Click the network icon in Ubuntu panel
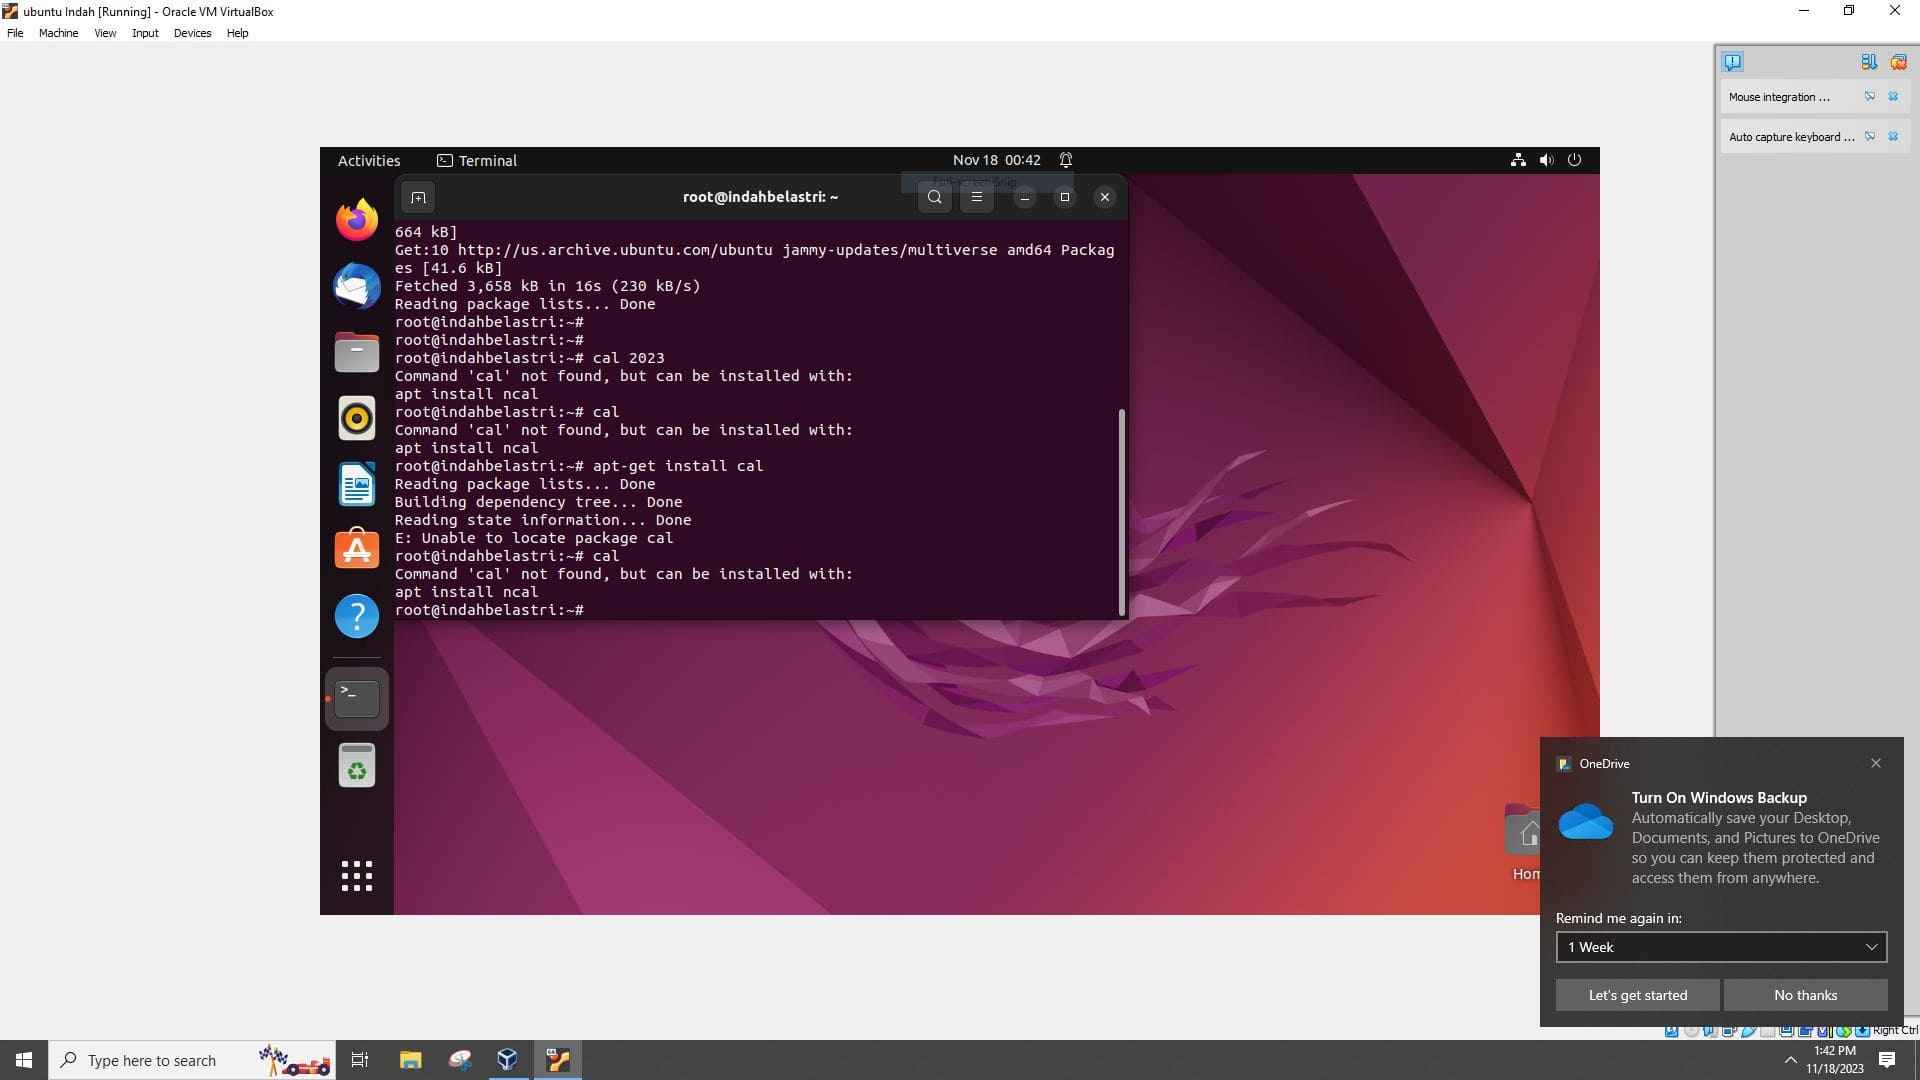This screenshot has width=1920, height=1080. [x=1518, y=160]
